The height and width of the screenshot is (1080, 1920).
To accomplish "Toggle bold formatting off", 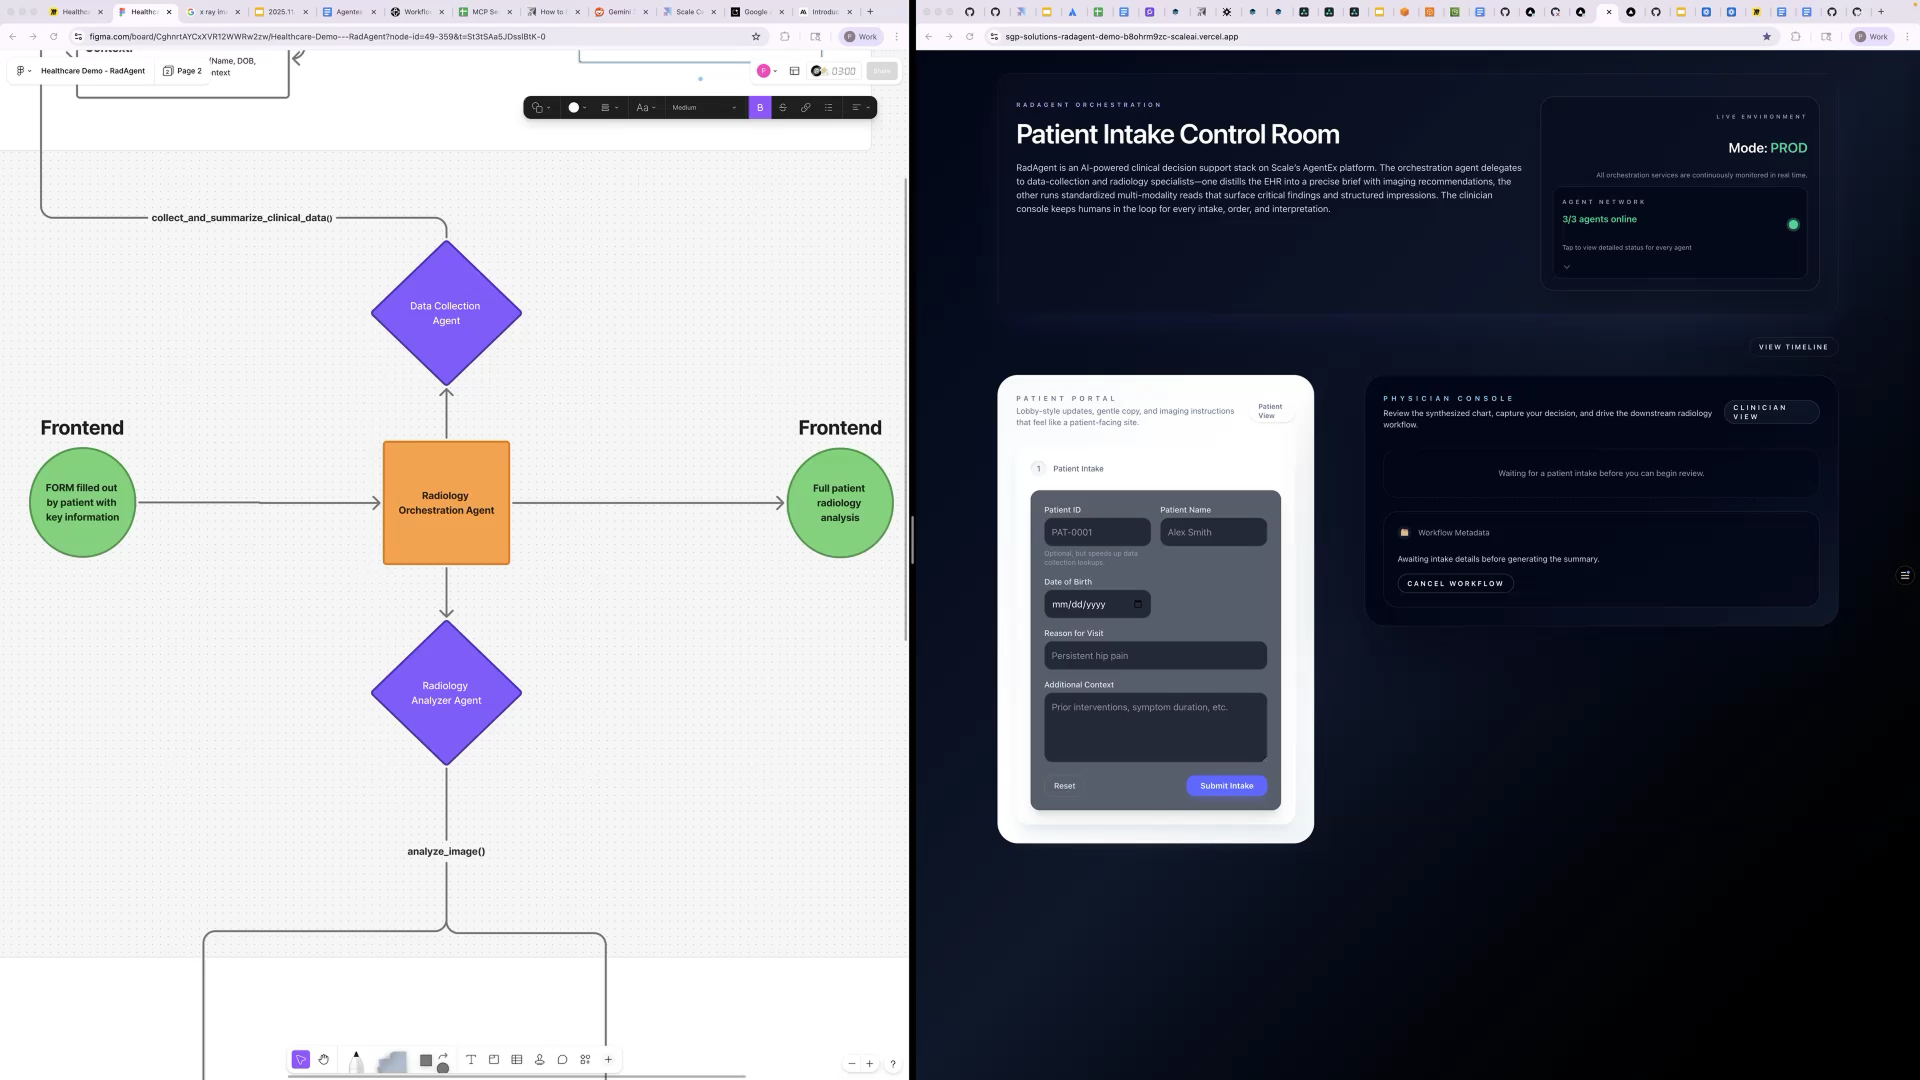I will (x=760, y=108).
